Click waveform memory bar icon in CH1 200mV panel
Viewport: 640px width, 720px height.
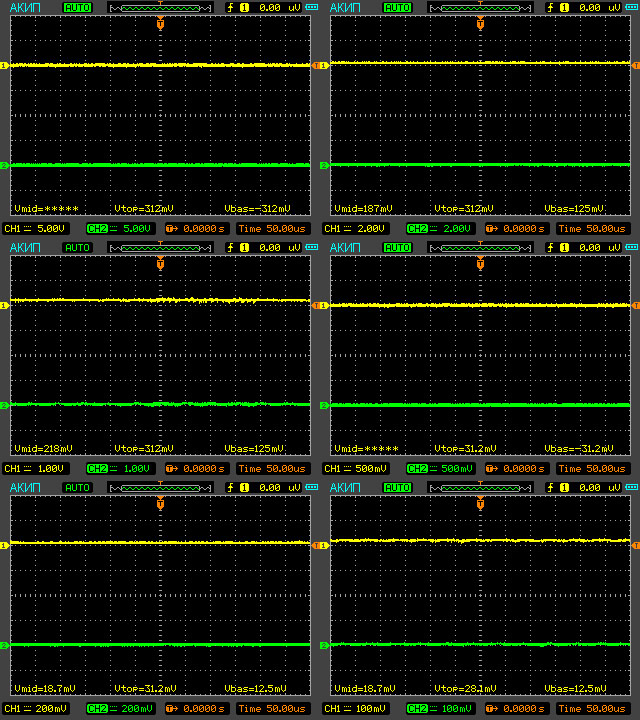click(160, 487)
